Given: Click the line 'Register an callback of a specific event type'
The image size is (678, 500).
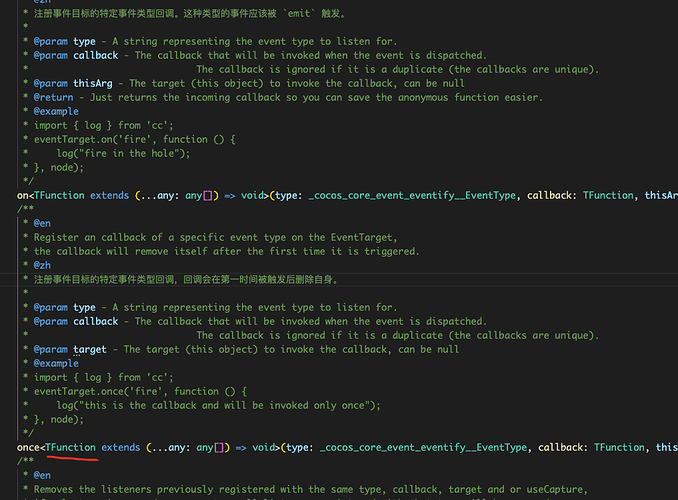Looking at the screenshot, I should (x=215, y=237).
